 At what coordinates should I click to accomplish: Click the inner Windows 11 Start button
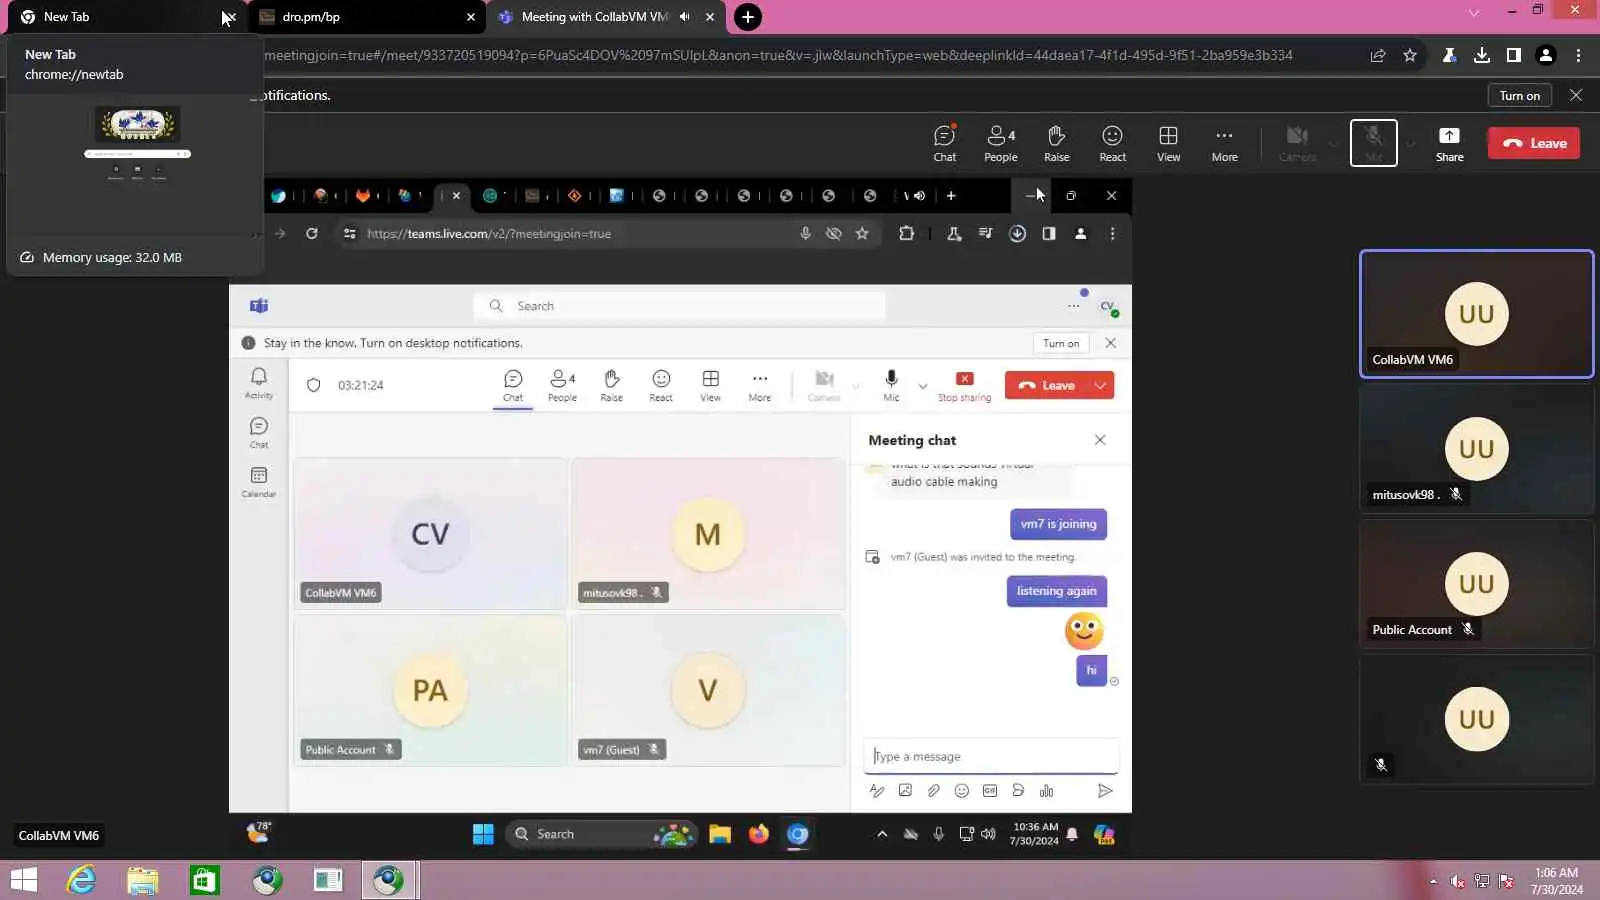click(483, 834)
